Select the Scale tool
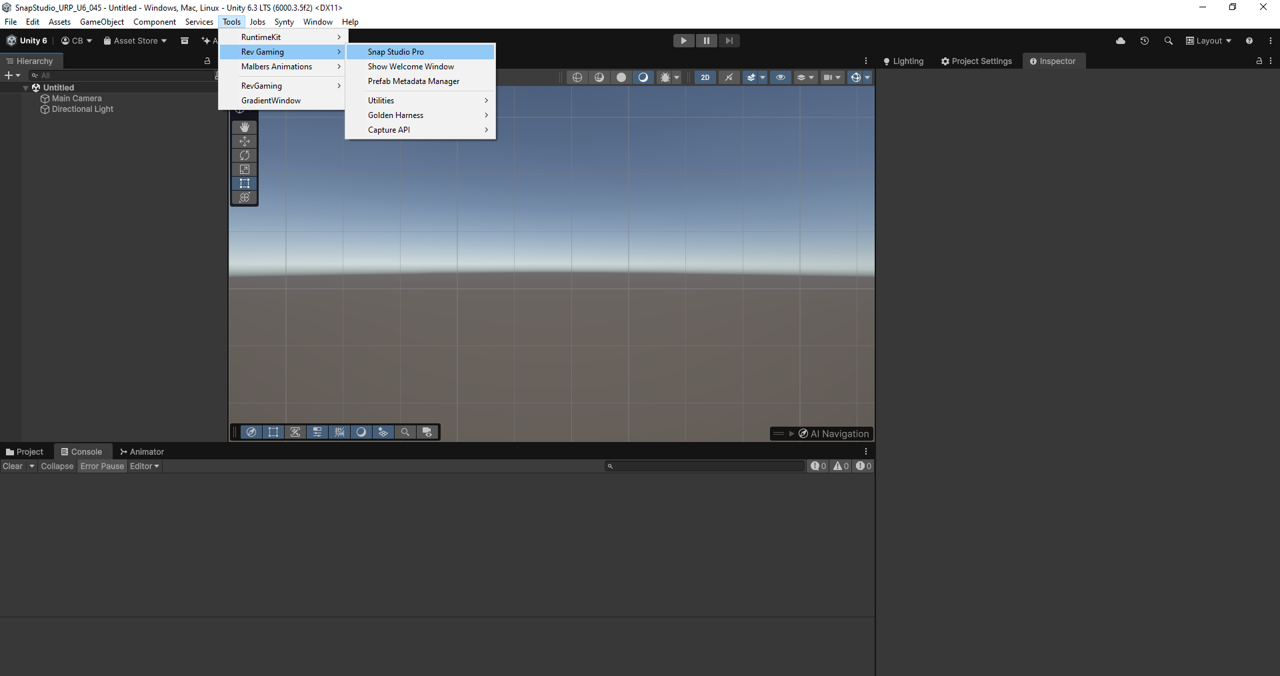 [x=244, y=169]
